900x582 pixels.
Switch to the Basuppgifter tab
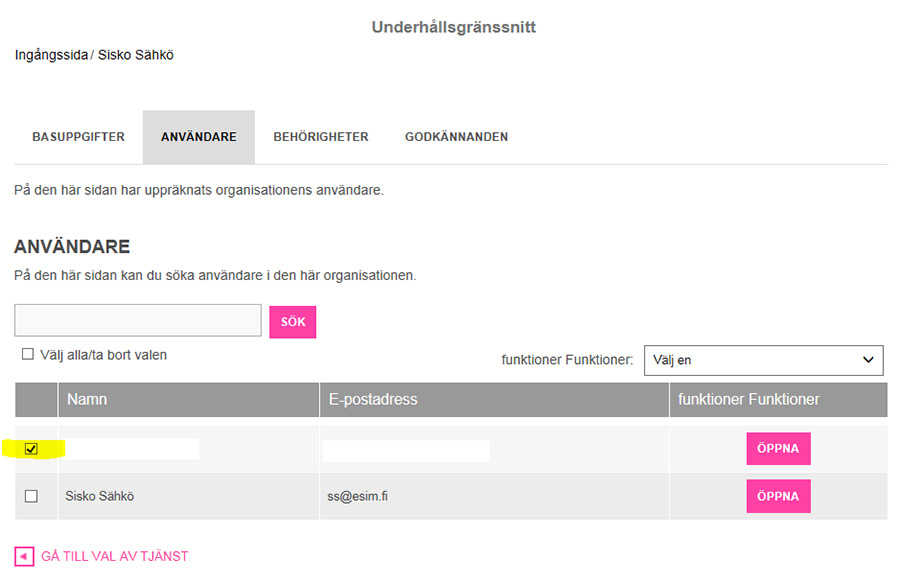[x=78, y=137]
